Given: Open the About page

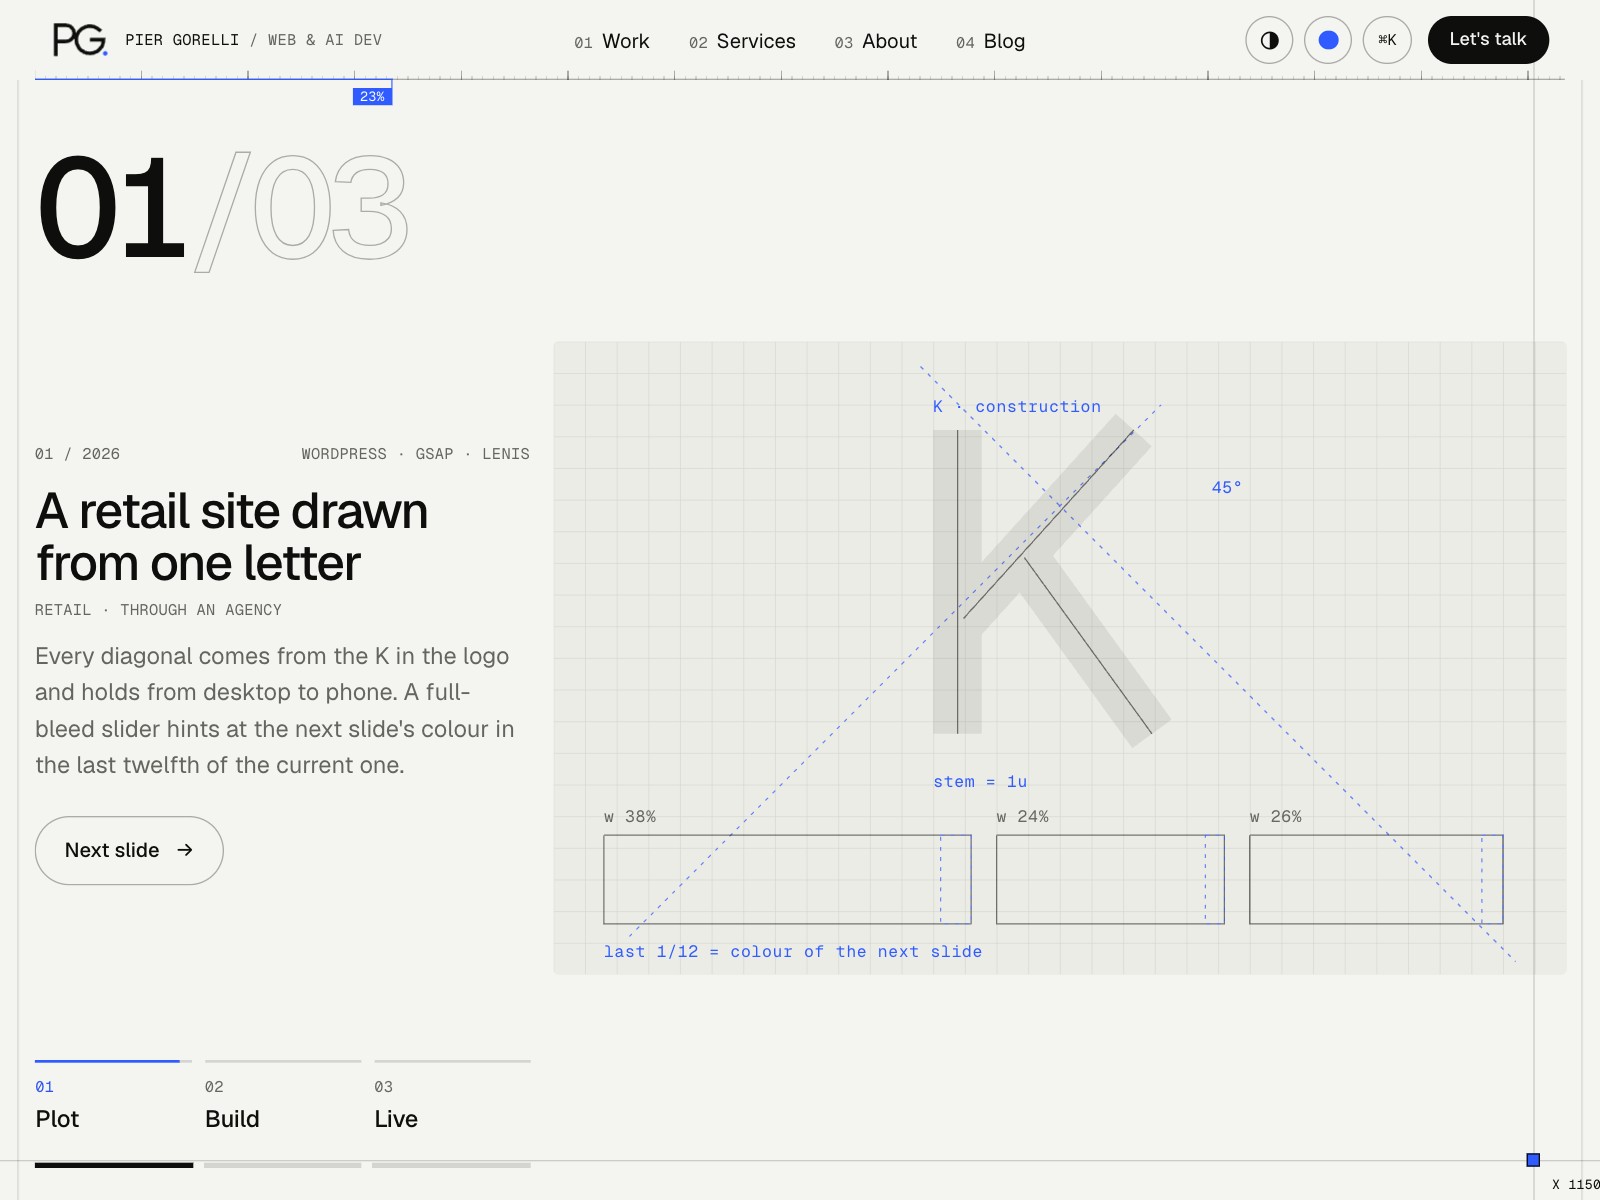Looking at the screenshot, I should point(875,41).
